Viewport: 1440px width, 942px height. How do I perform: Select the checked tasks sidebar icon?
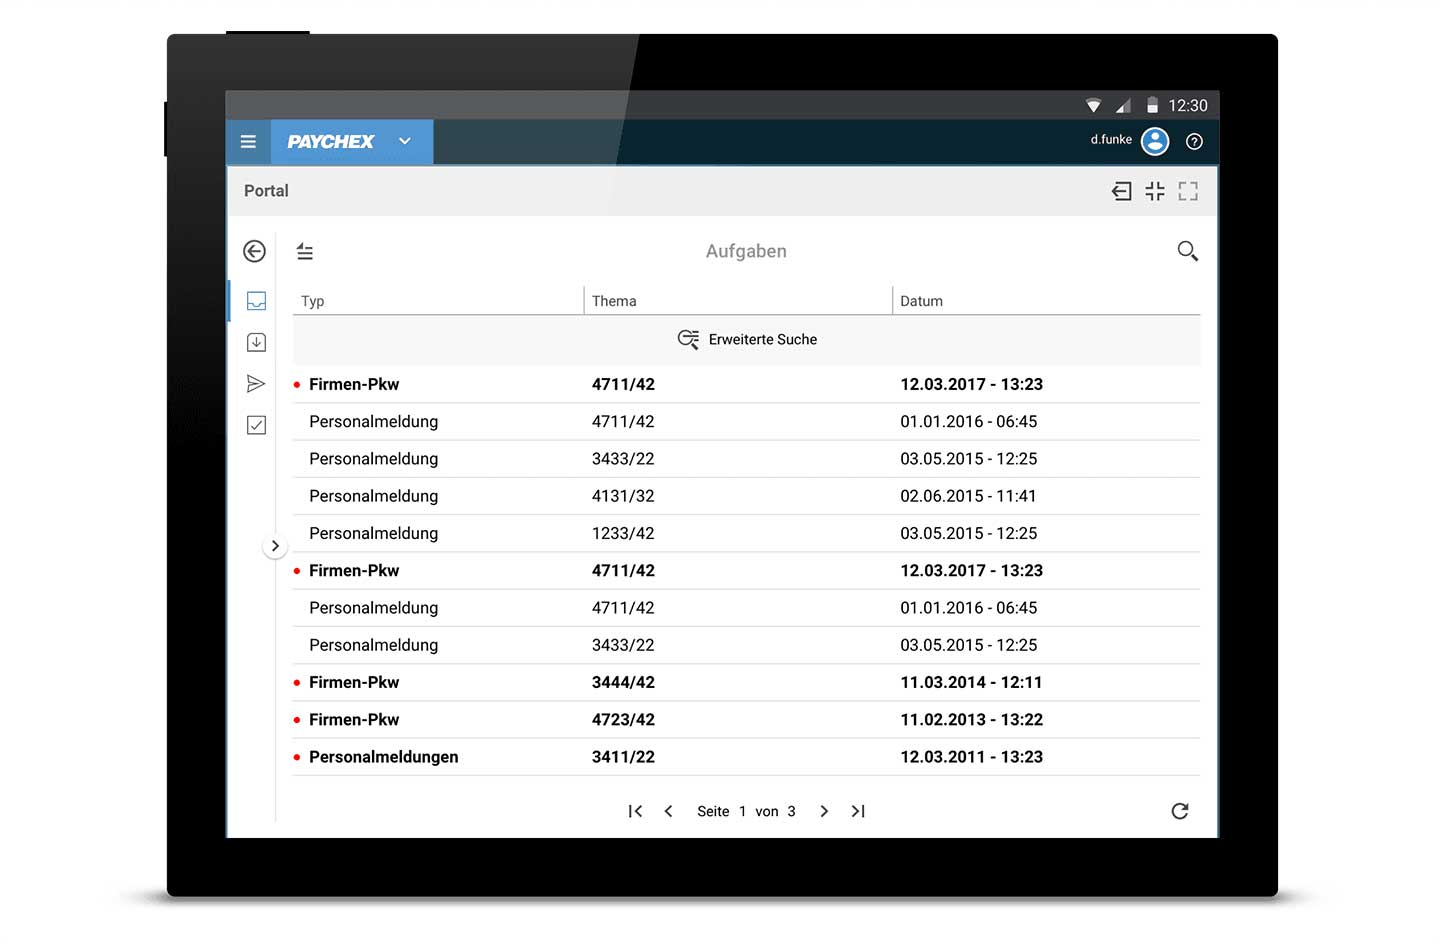coord(256,425)
